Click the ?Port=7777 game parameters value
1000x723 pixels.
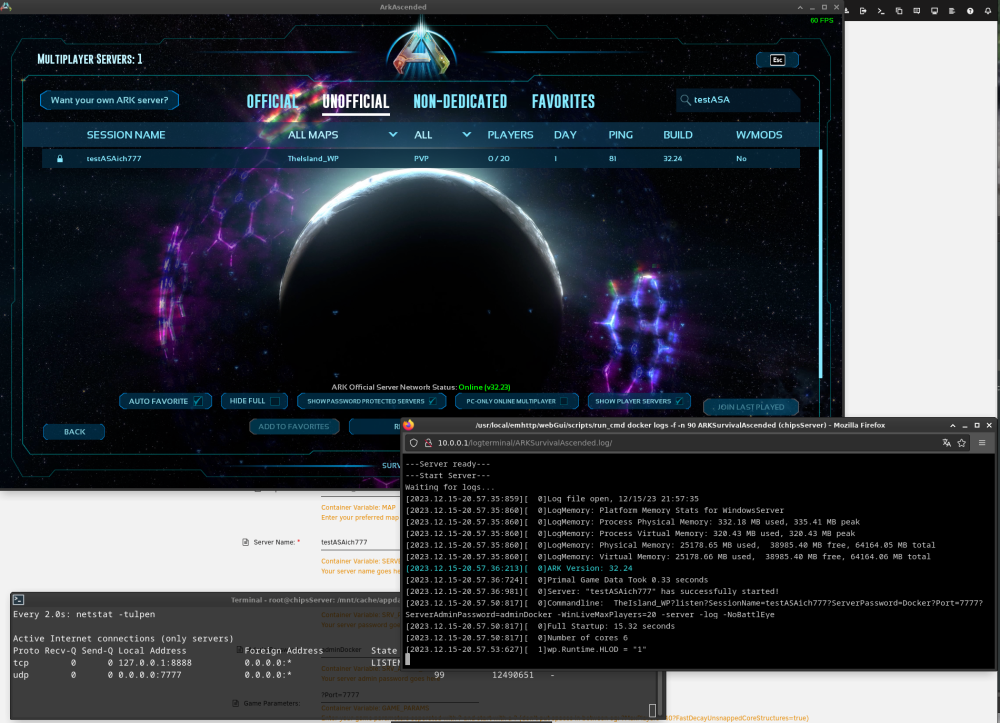(340, 695)
